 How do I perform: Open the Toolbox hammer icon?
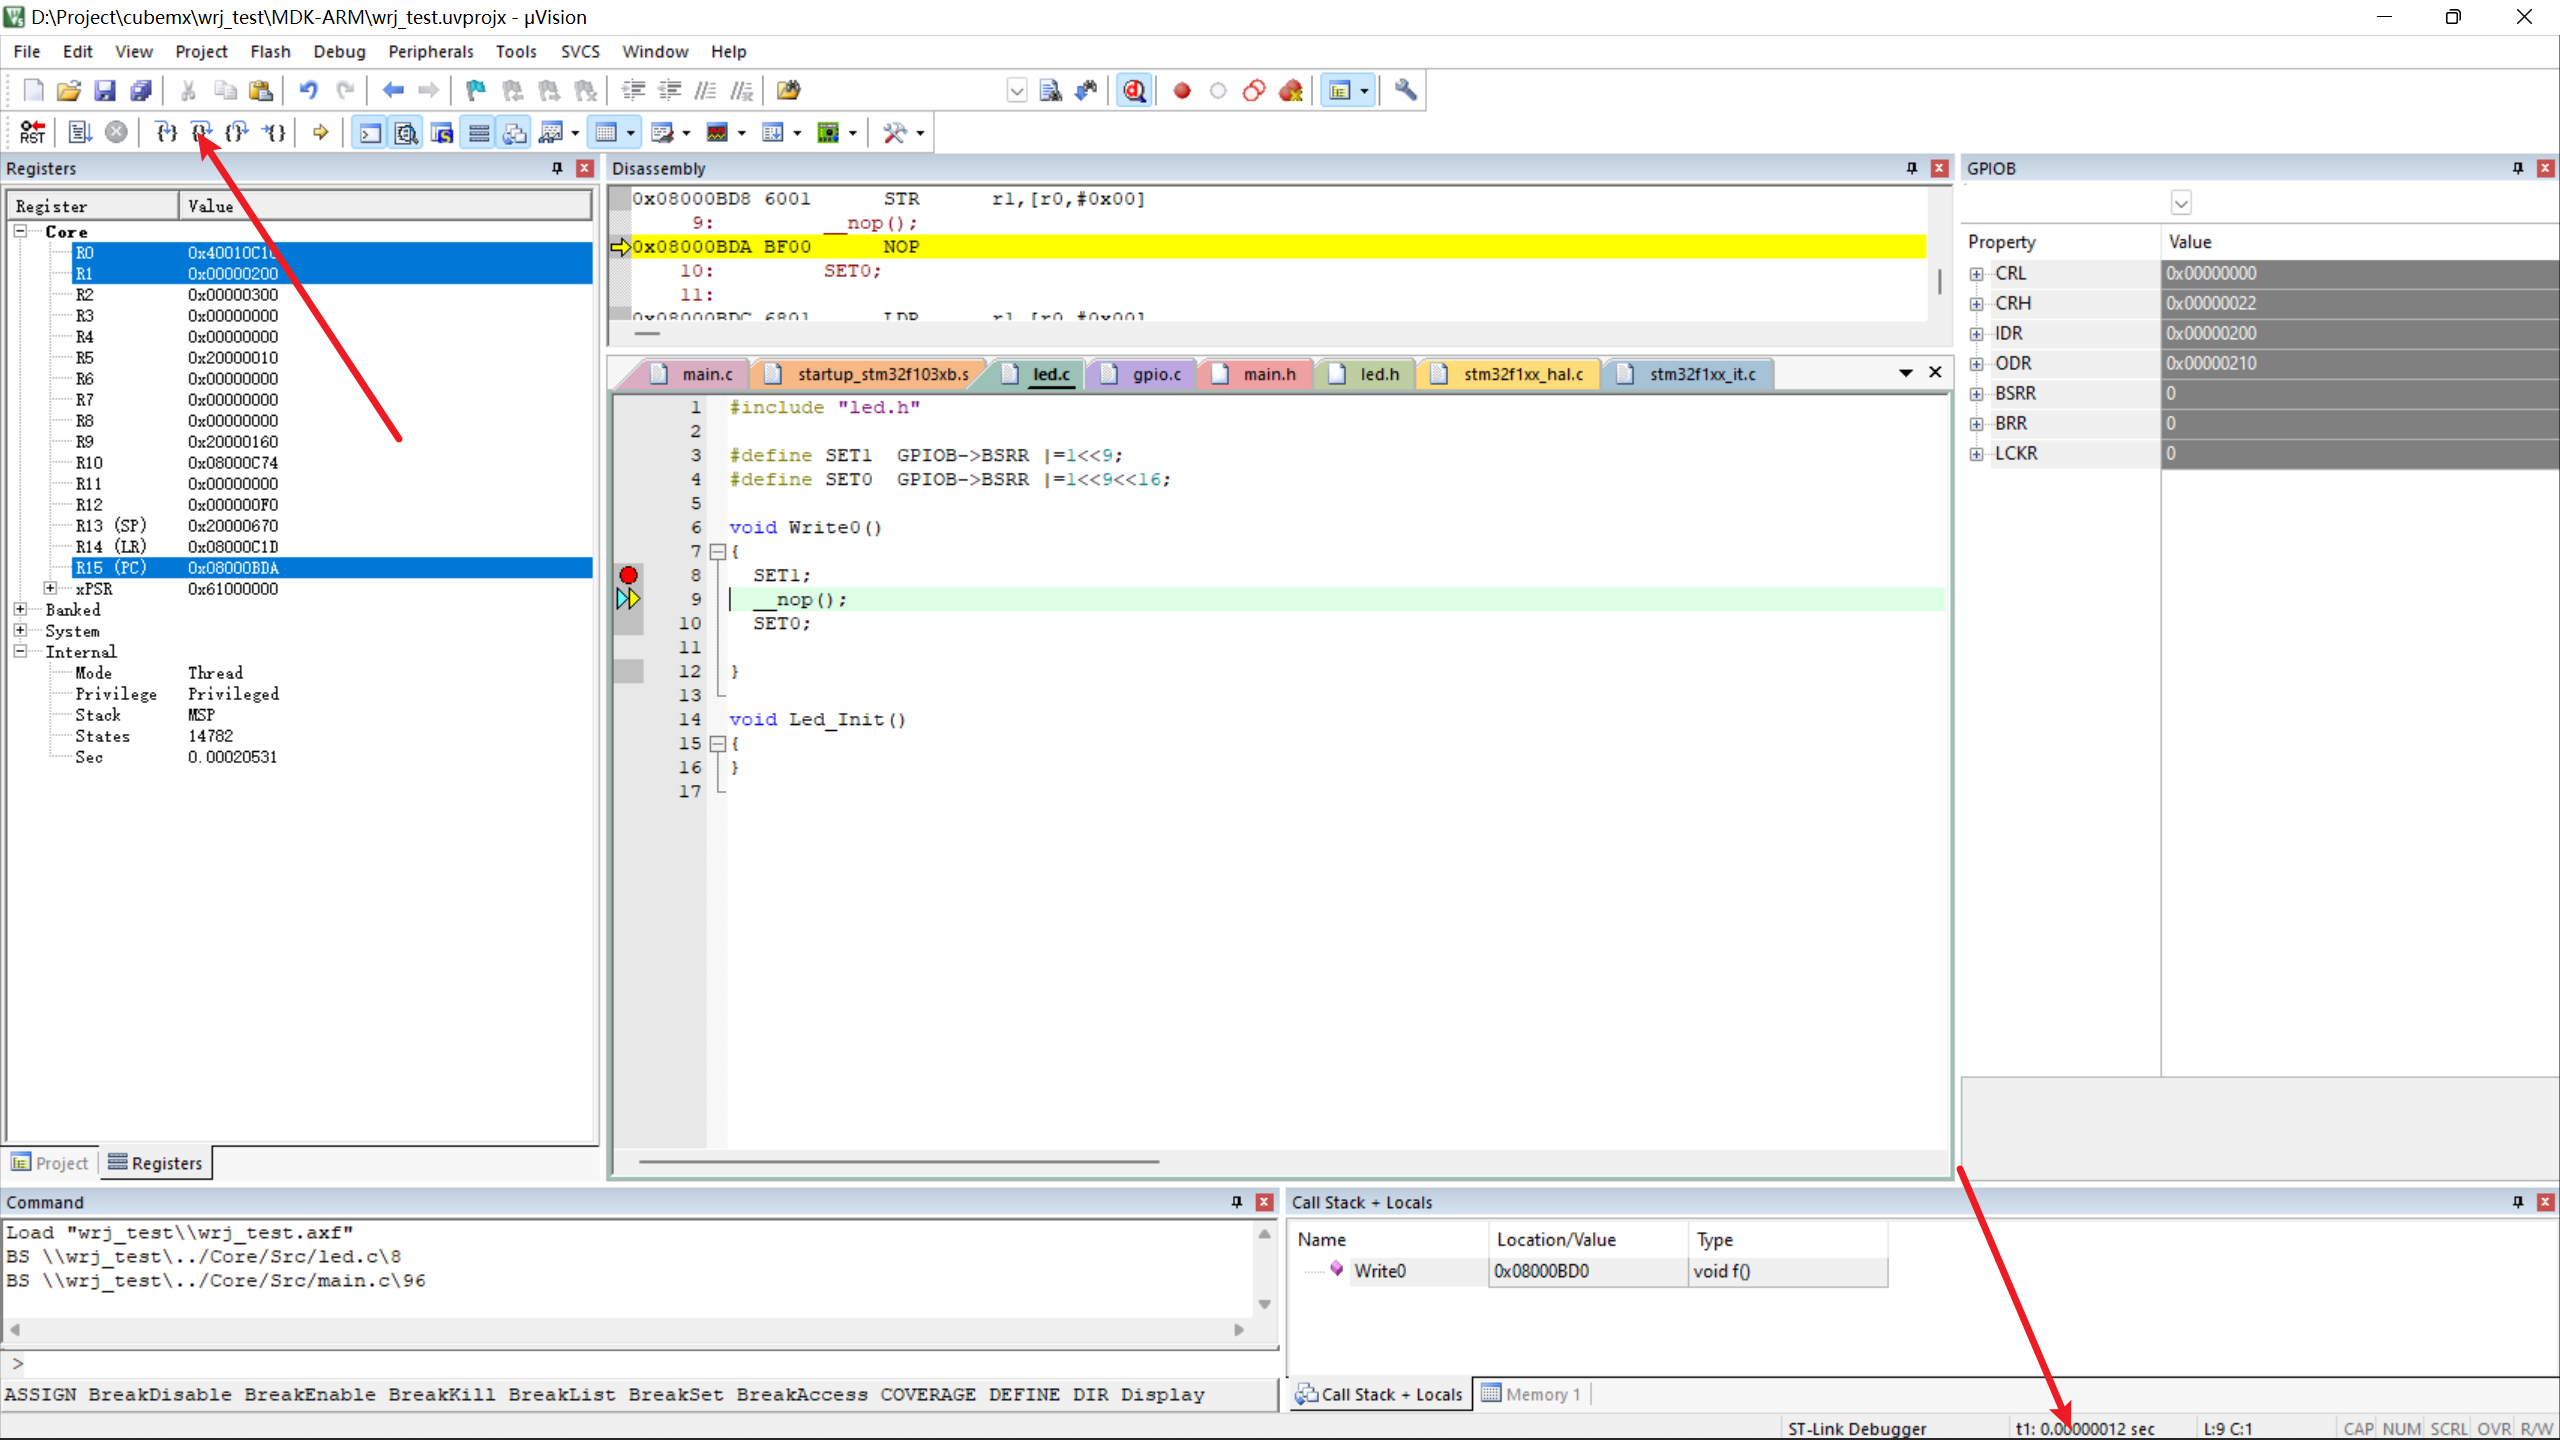[895, 132]
